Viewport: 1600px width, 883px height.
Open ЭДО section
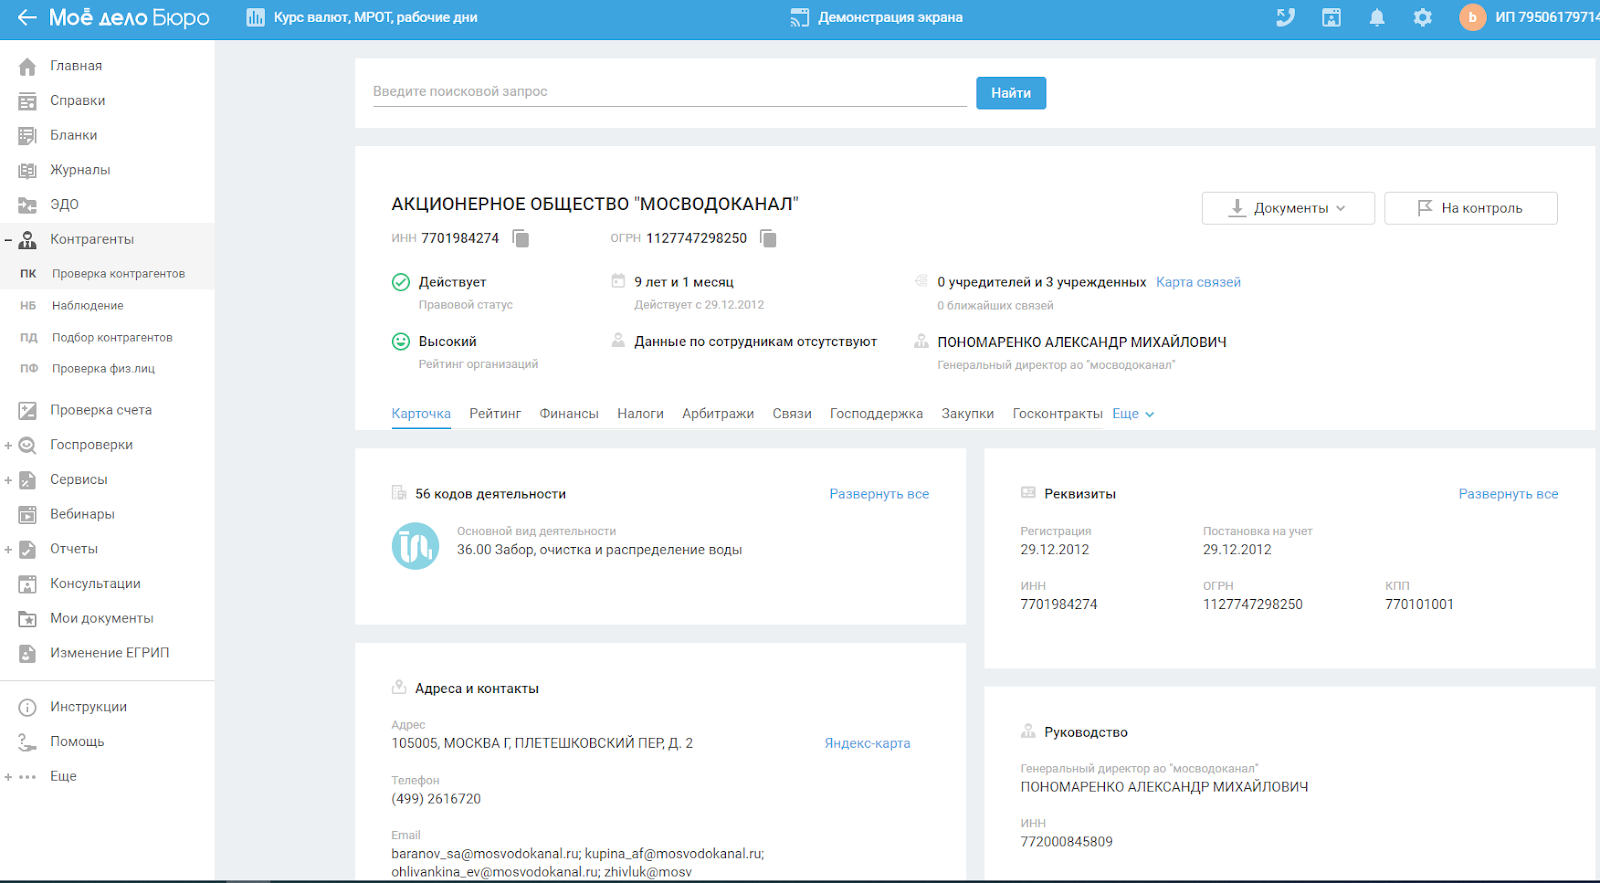click(65, 204)
